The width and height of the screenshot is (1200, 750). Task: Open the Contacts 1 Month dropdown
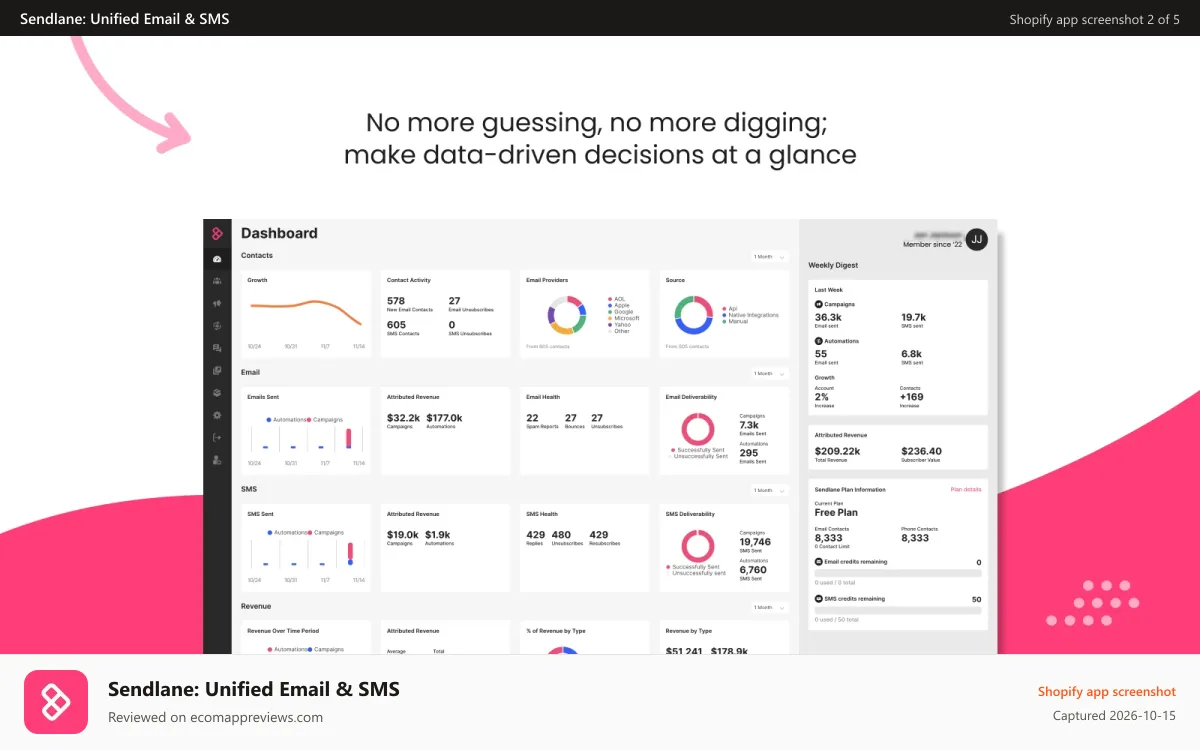click(770, 257)
